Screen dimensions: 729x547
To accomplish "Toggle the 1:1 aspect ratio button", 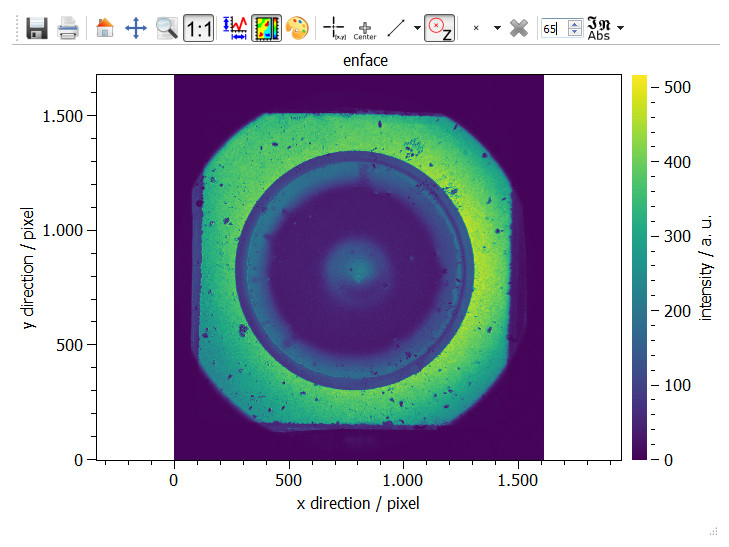I will click(x=199, y=28).
